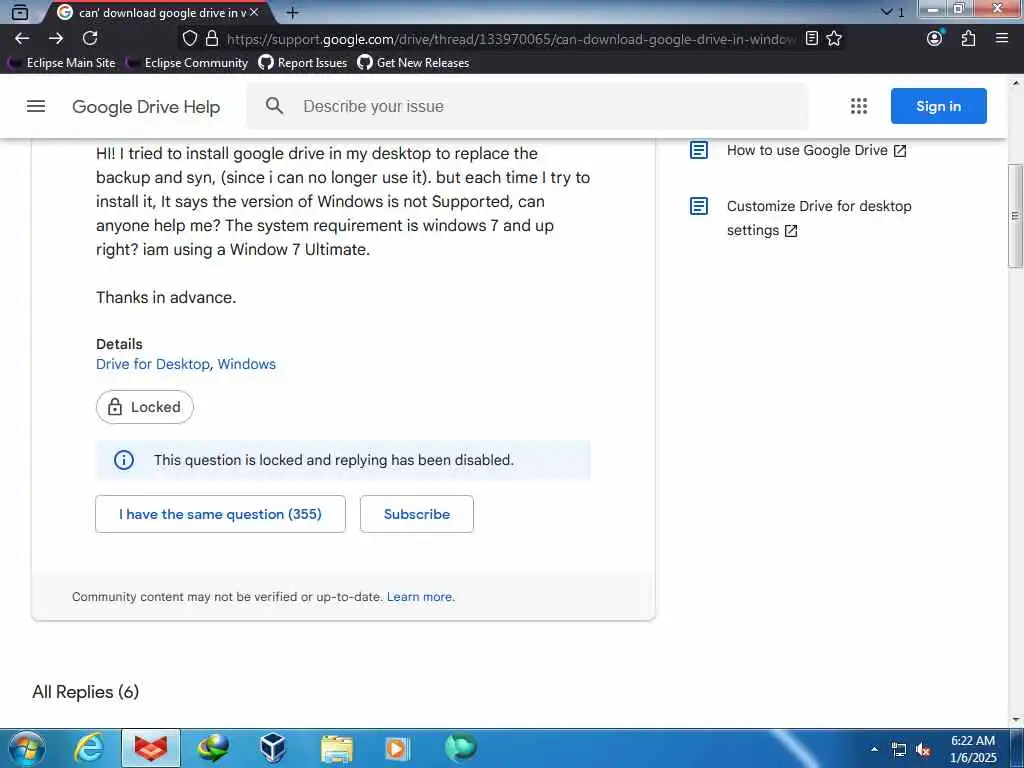1024x768 pixels.
Task: Click the page vertical scrollbar thumb
Action: click(x=1015, y=216)
